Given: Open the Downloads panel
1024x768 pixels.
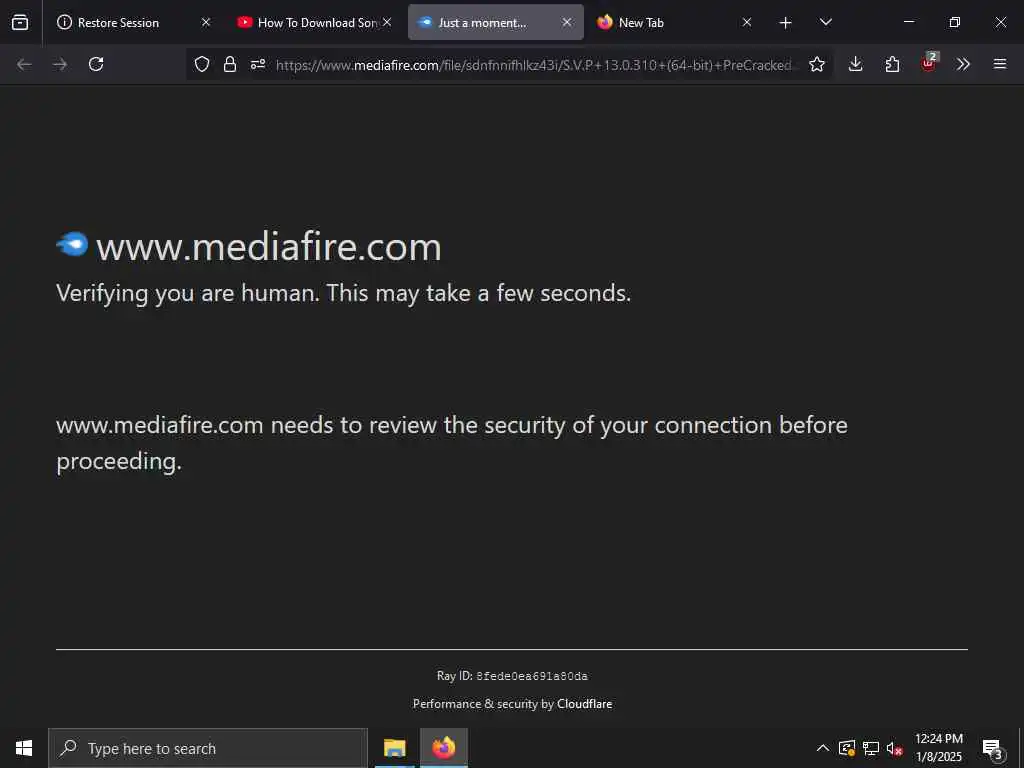Looking at the screenshot, I should tap(856, 64).
